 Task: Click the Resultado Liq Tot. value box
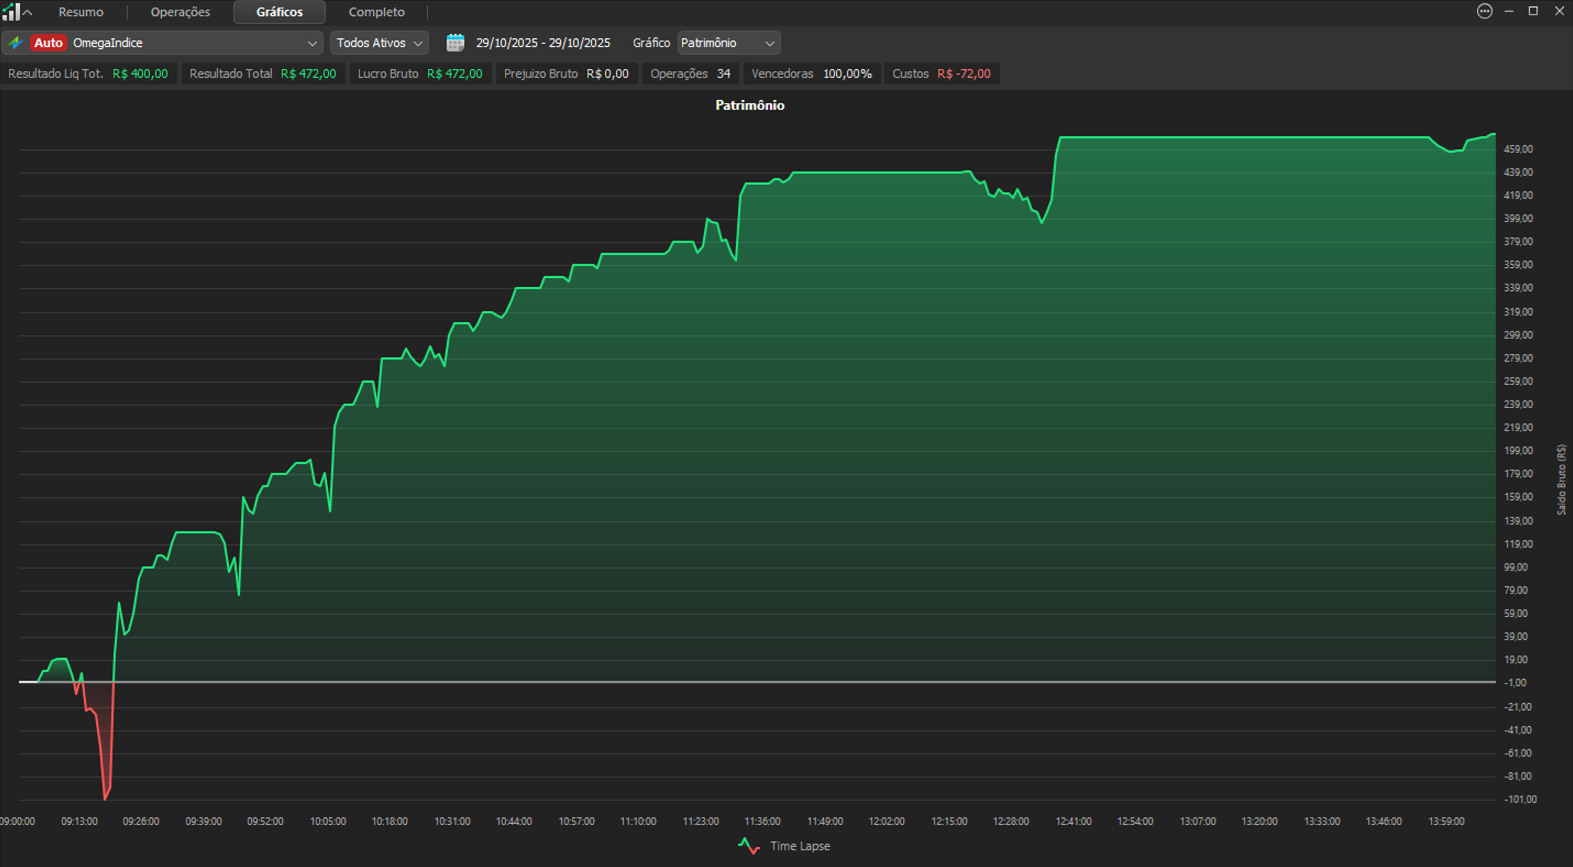click(88, 74)
